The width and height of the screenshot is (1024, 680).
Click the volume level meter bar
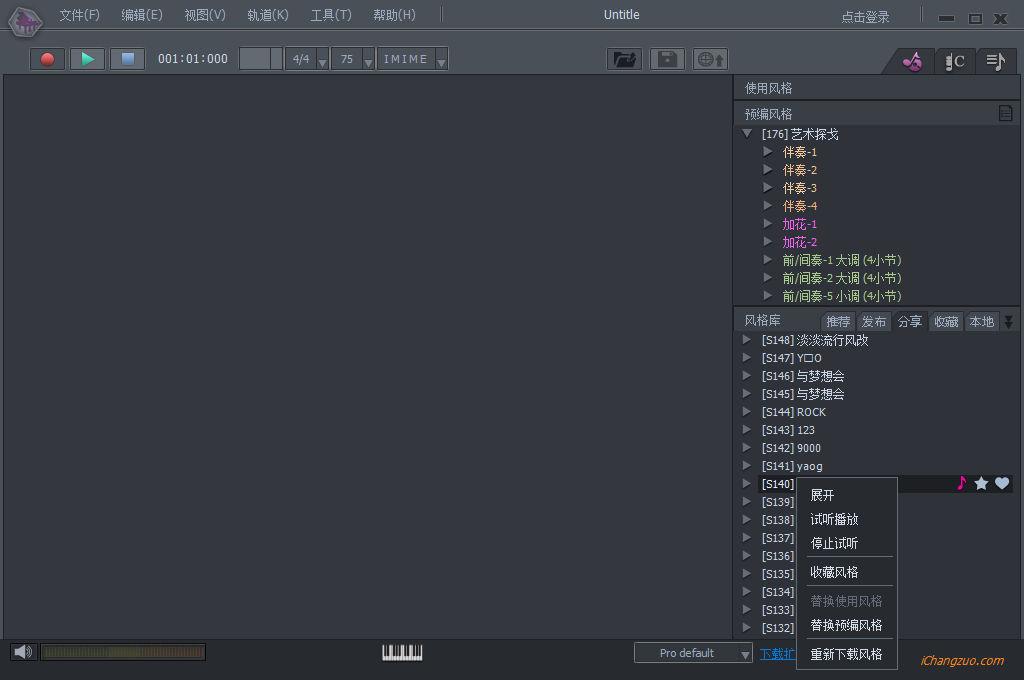(x=123, y=652)
